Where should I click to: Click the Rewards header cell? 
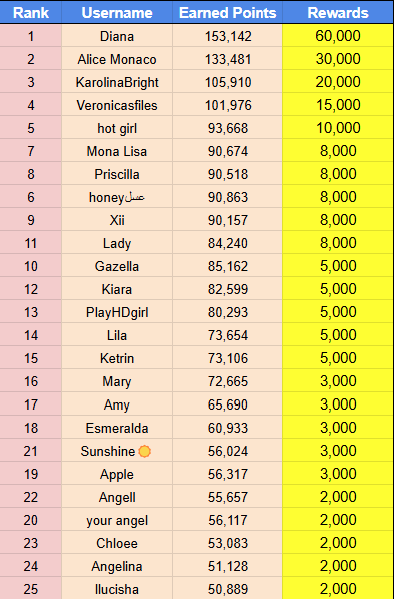click(338, 12)
